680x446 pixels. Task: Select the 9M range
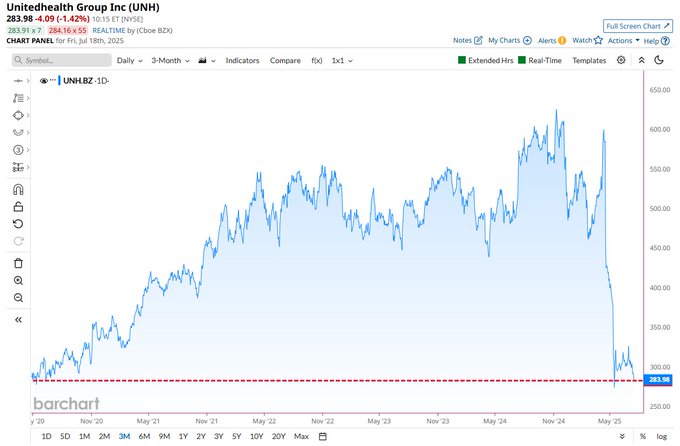164,436
